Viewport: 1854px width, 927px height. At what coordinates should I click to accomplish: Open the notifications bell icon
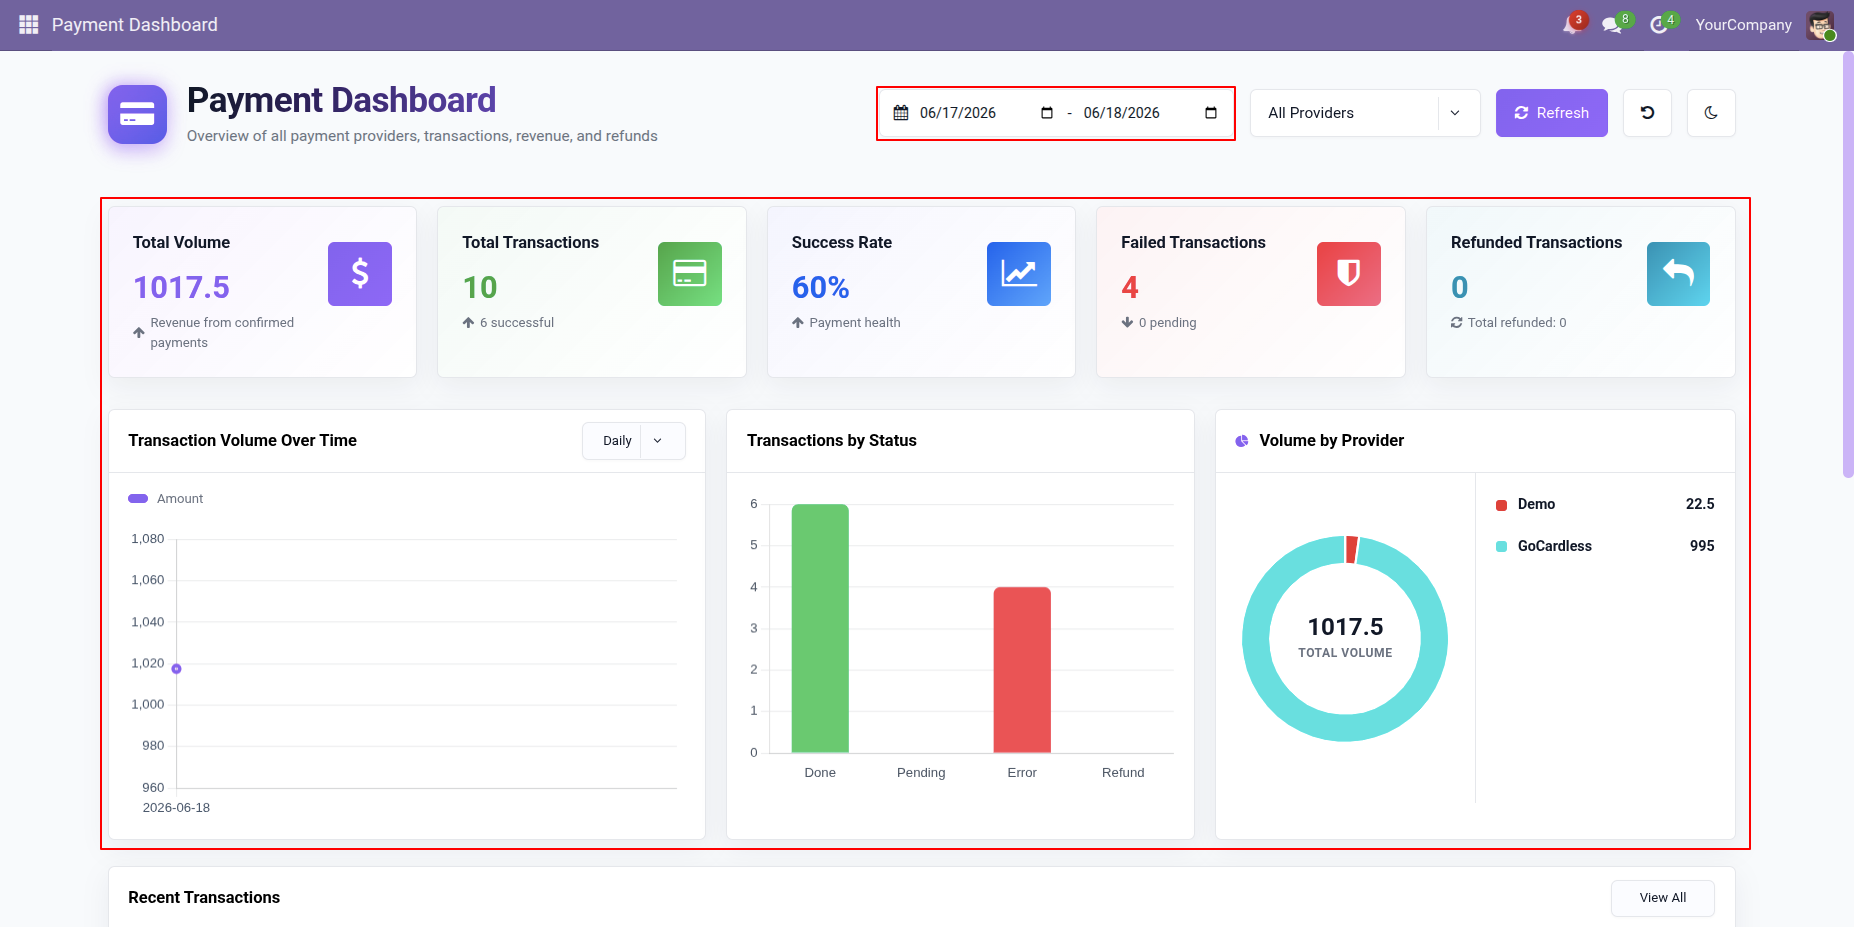point(1571,25)
